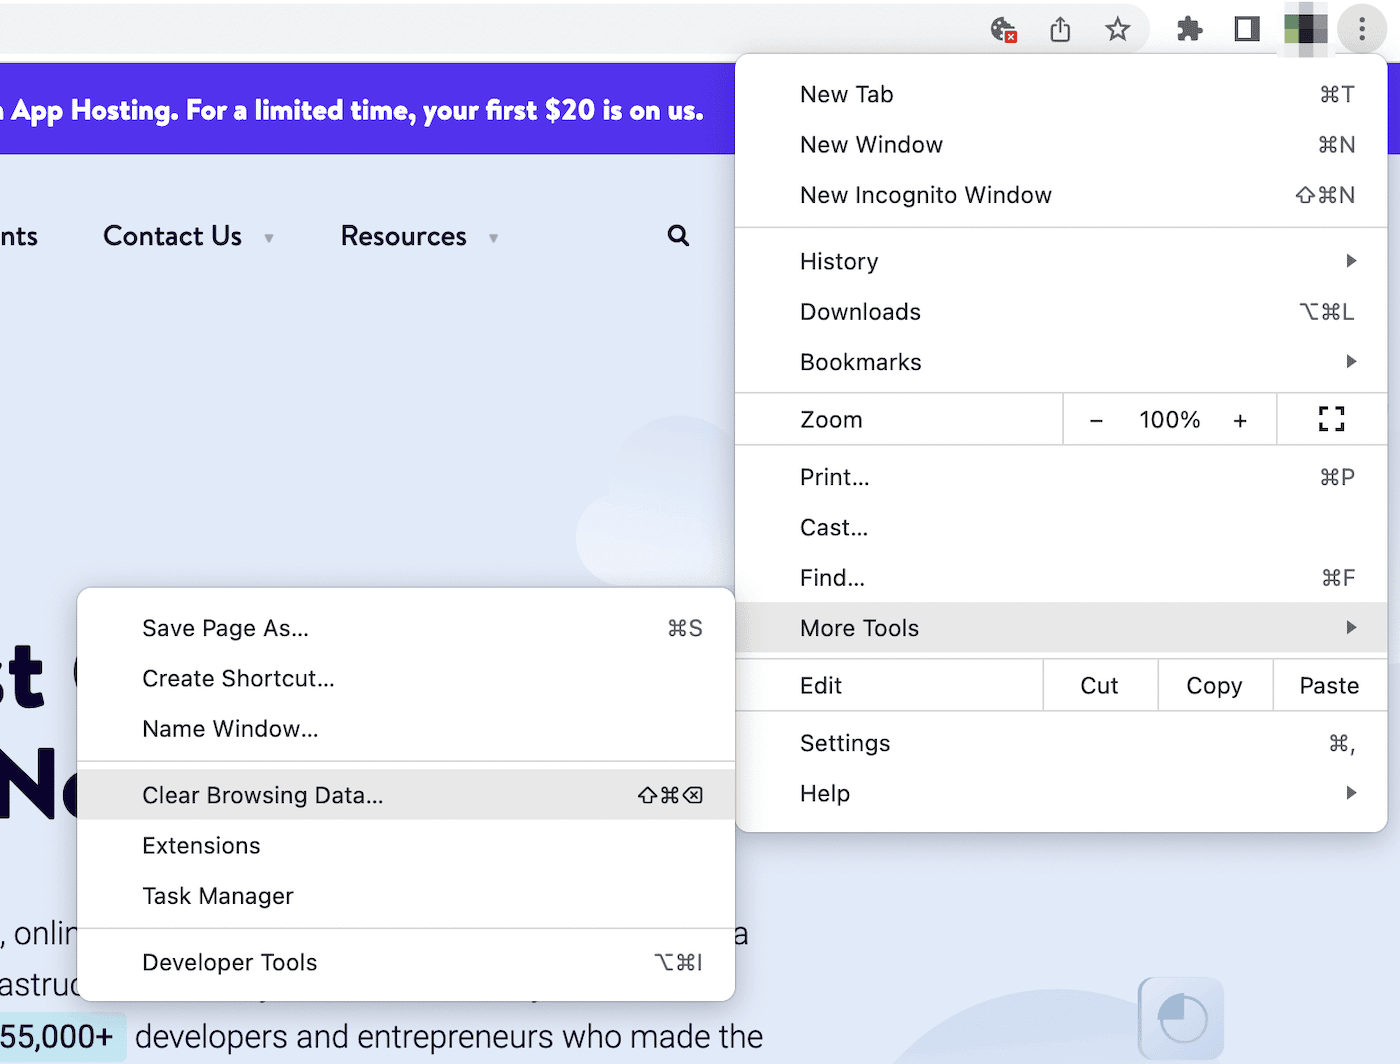Click the search magnifier on the webpage

678,236
